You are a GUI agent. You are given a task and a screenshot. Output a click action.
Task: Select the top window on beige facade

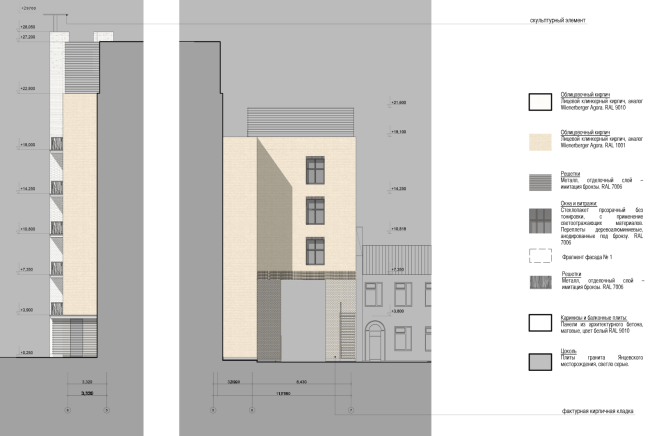tap(315, 170)
